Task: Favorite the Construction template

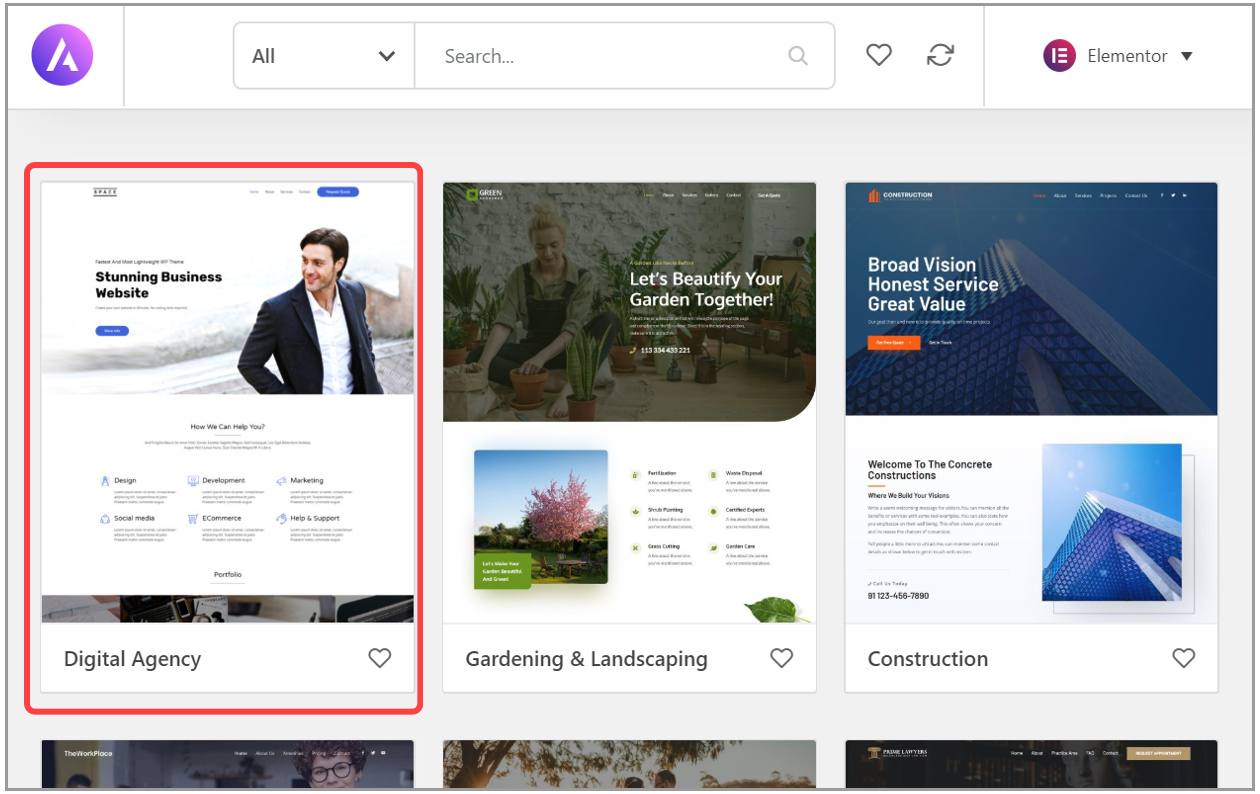Action: (x=1184, y=658)
